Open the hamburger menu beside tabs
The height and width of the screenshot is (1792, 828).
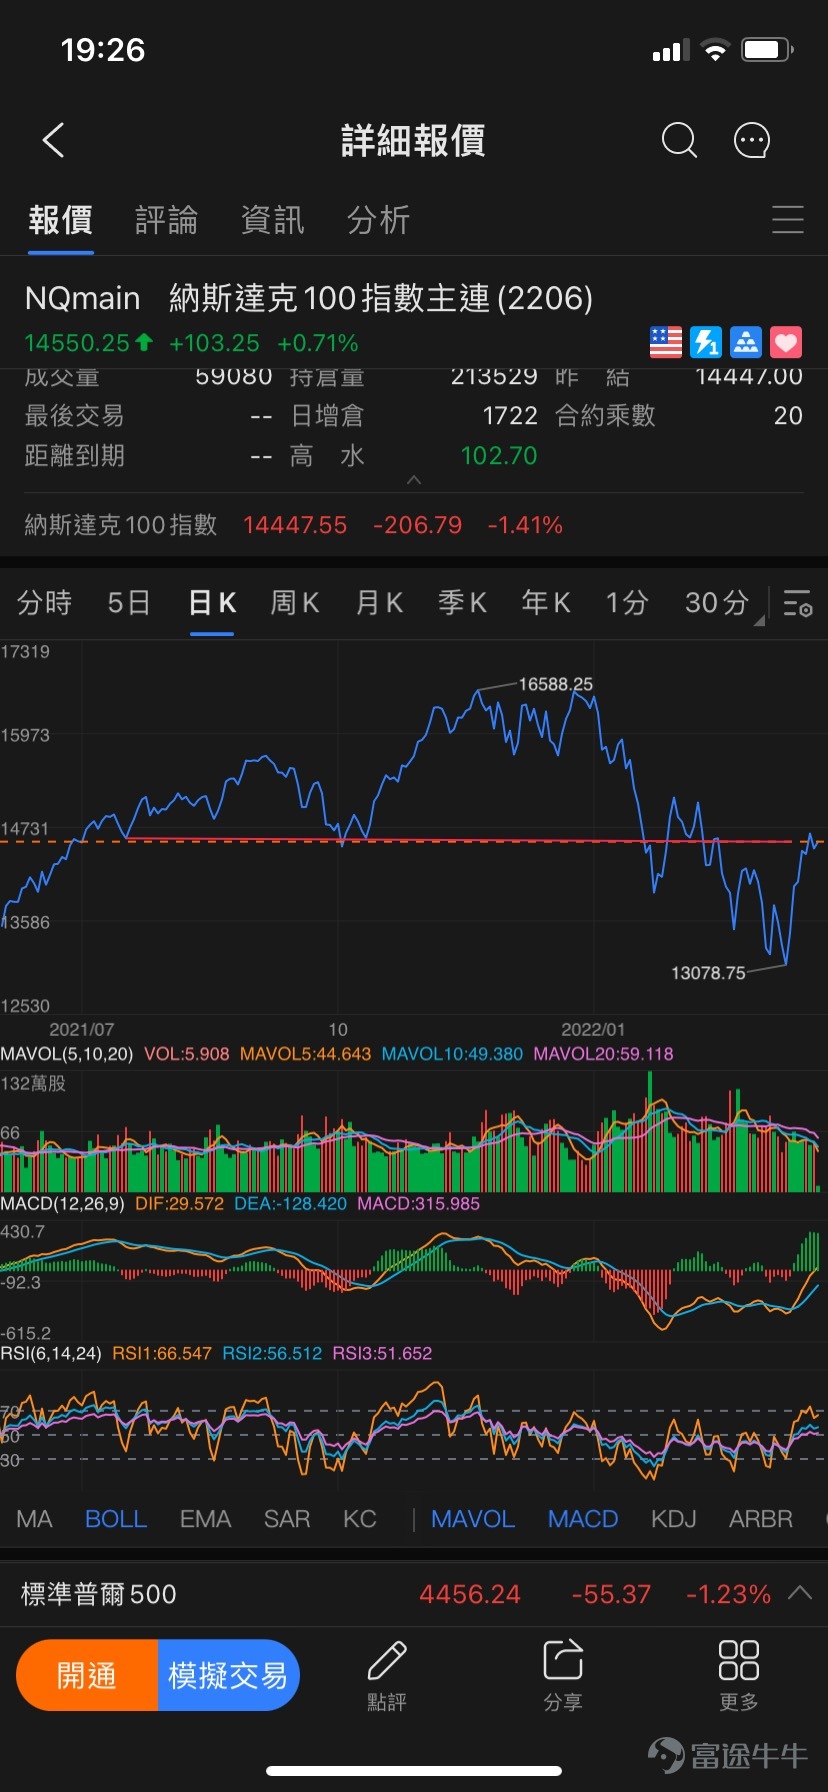click(x=787, y=220)
